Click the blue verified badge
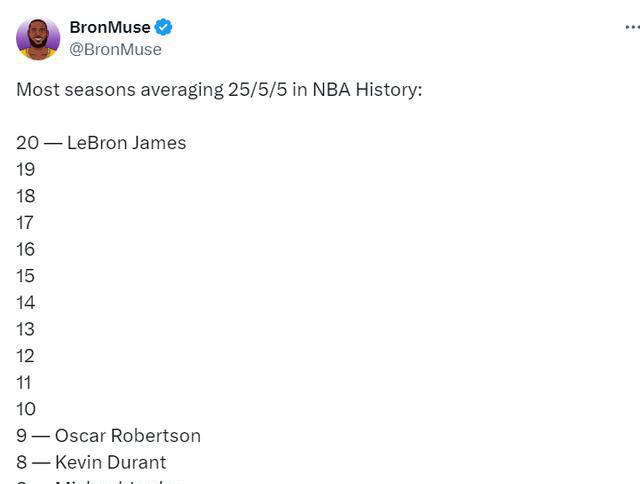Viewport: 640px width, 484px height. tap(164, 27)
